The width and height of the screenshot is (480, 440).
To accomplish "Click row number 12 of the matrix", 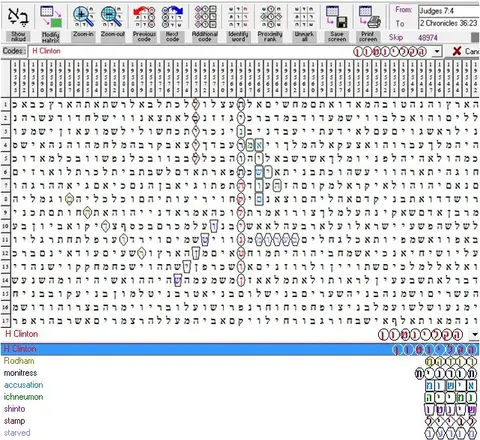I will (x=5, y=253).
